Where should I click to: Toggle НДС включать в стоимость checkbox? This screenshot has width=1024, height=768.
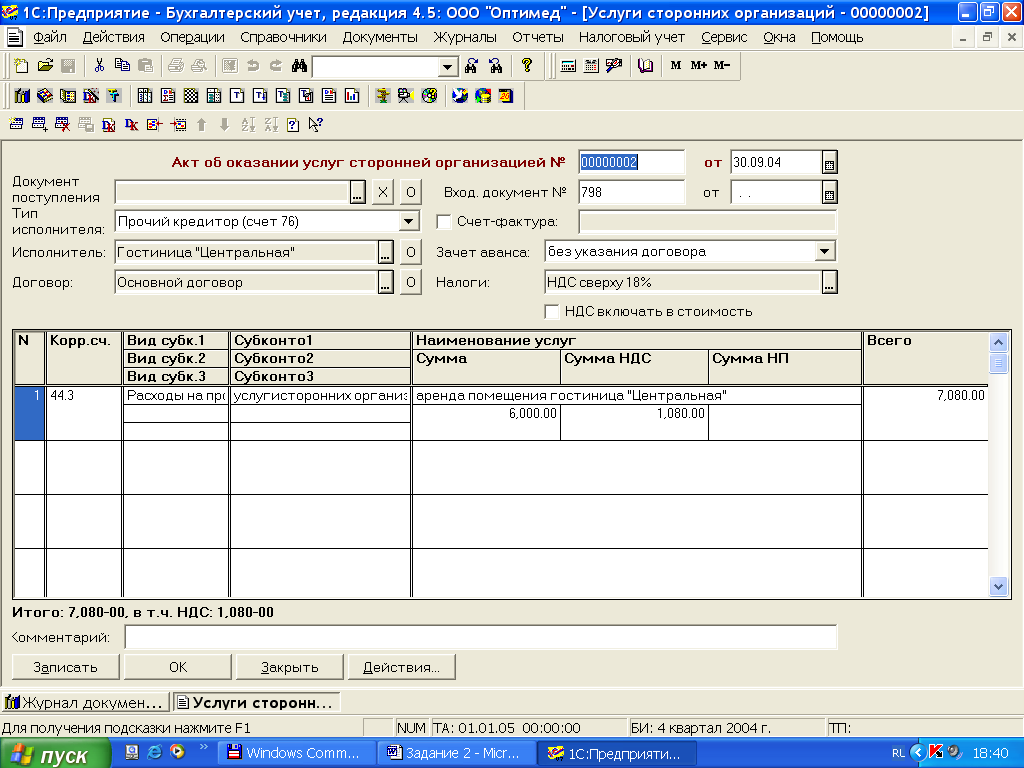[551, 311]
